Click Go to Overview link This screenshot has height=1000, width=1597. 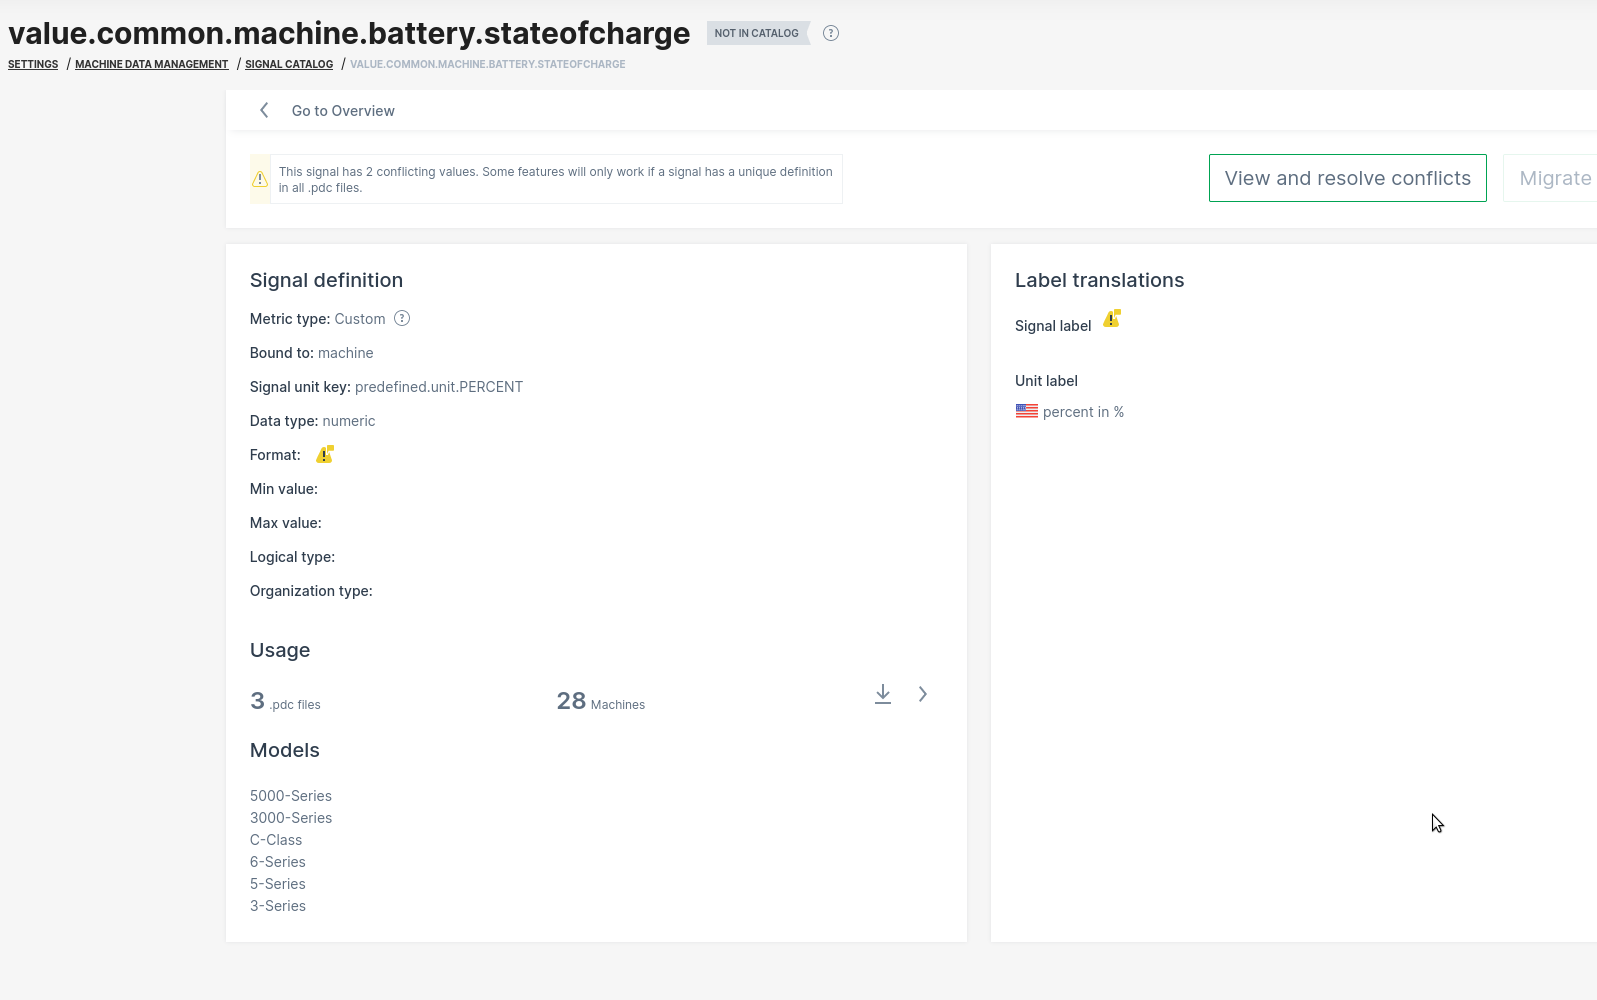click(343, 111)
